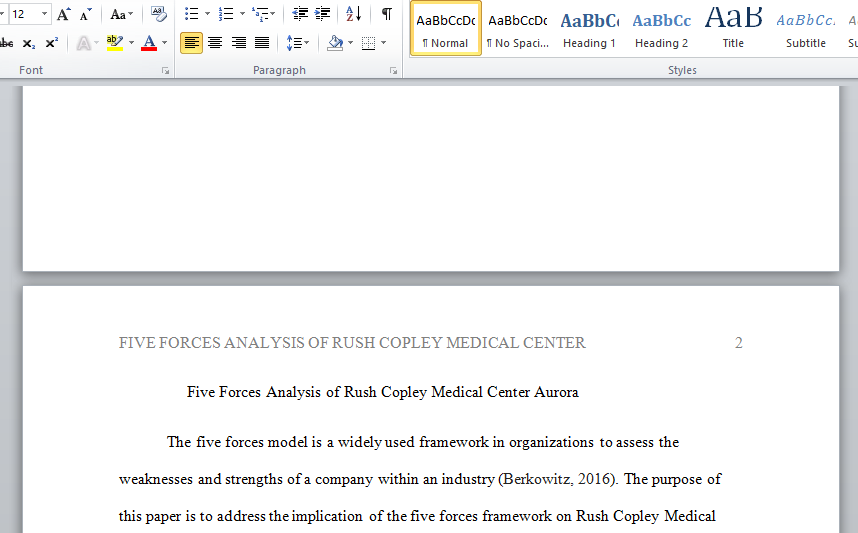Apply the Subtitle style
Screen dimensions: 858x533
[x=805, y=28]
